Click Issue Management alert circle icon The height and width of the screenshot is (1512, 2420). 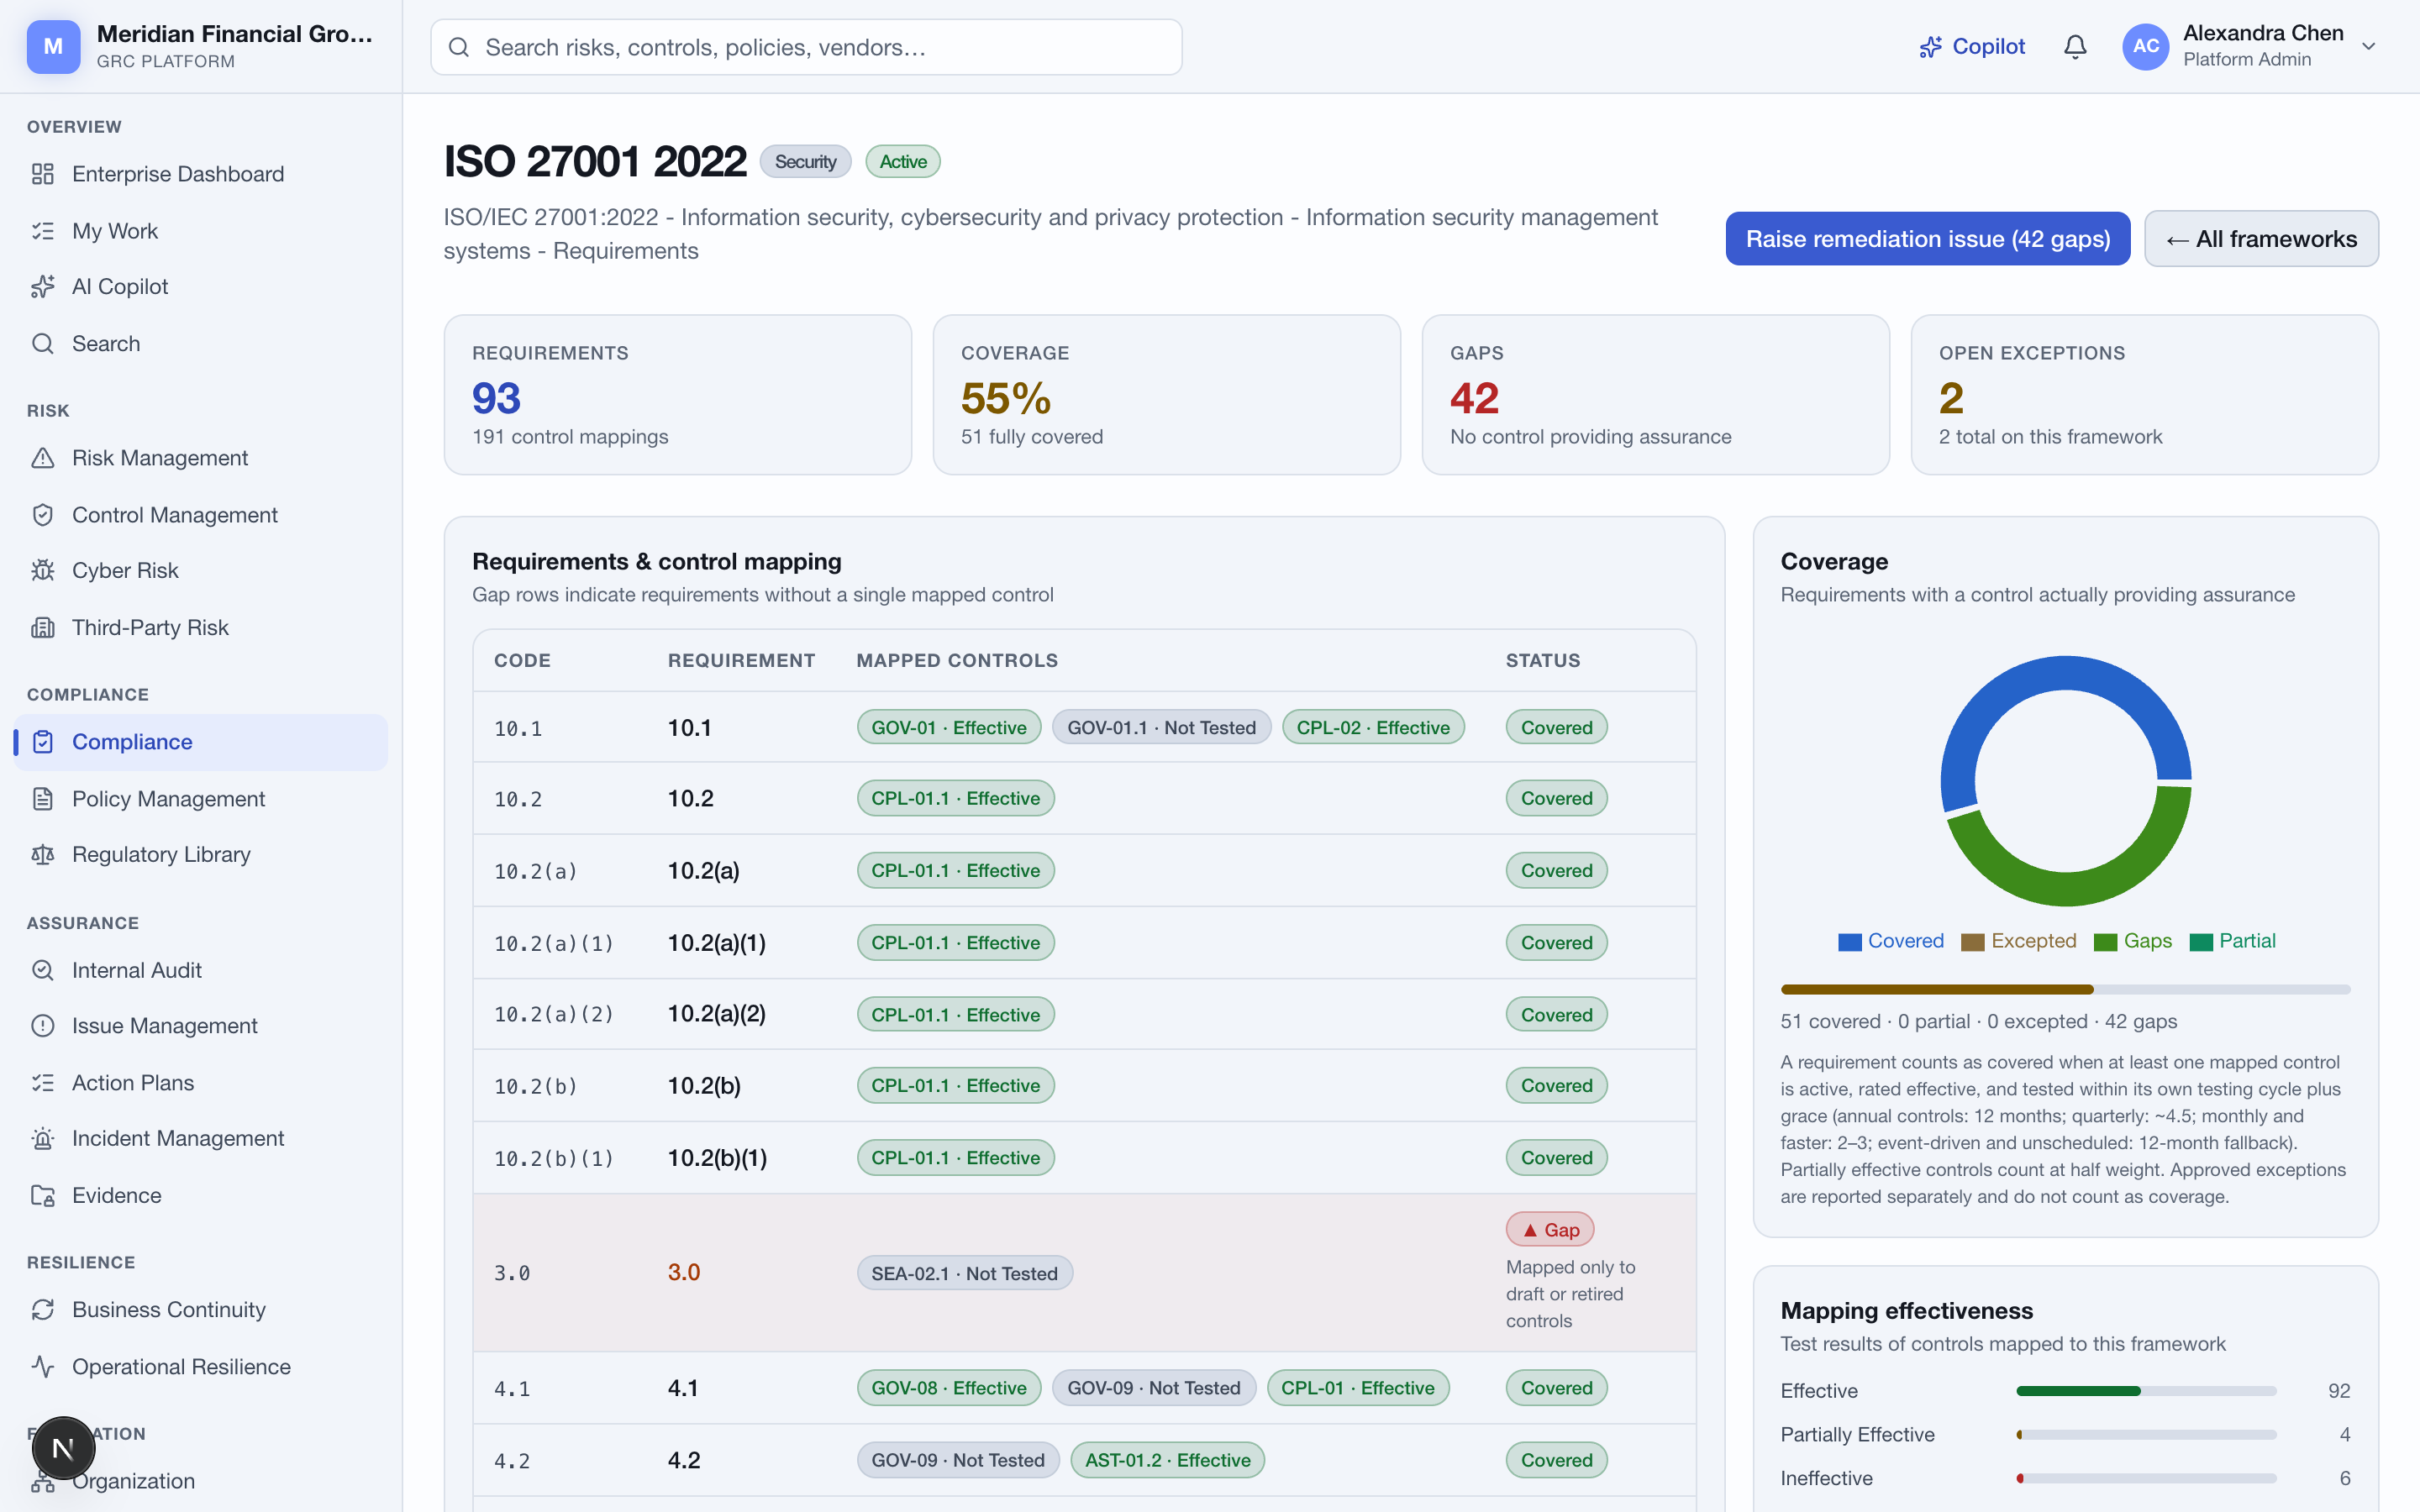(42, 1026)
